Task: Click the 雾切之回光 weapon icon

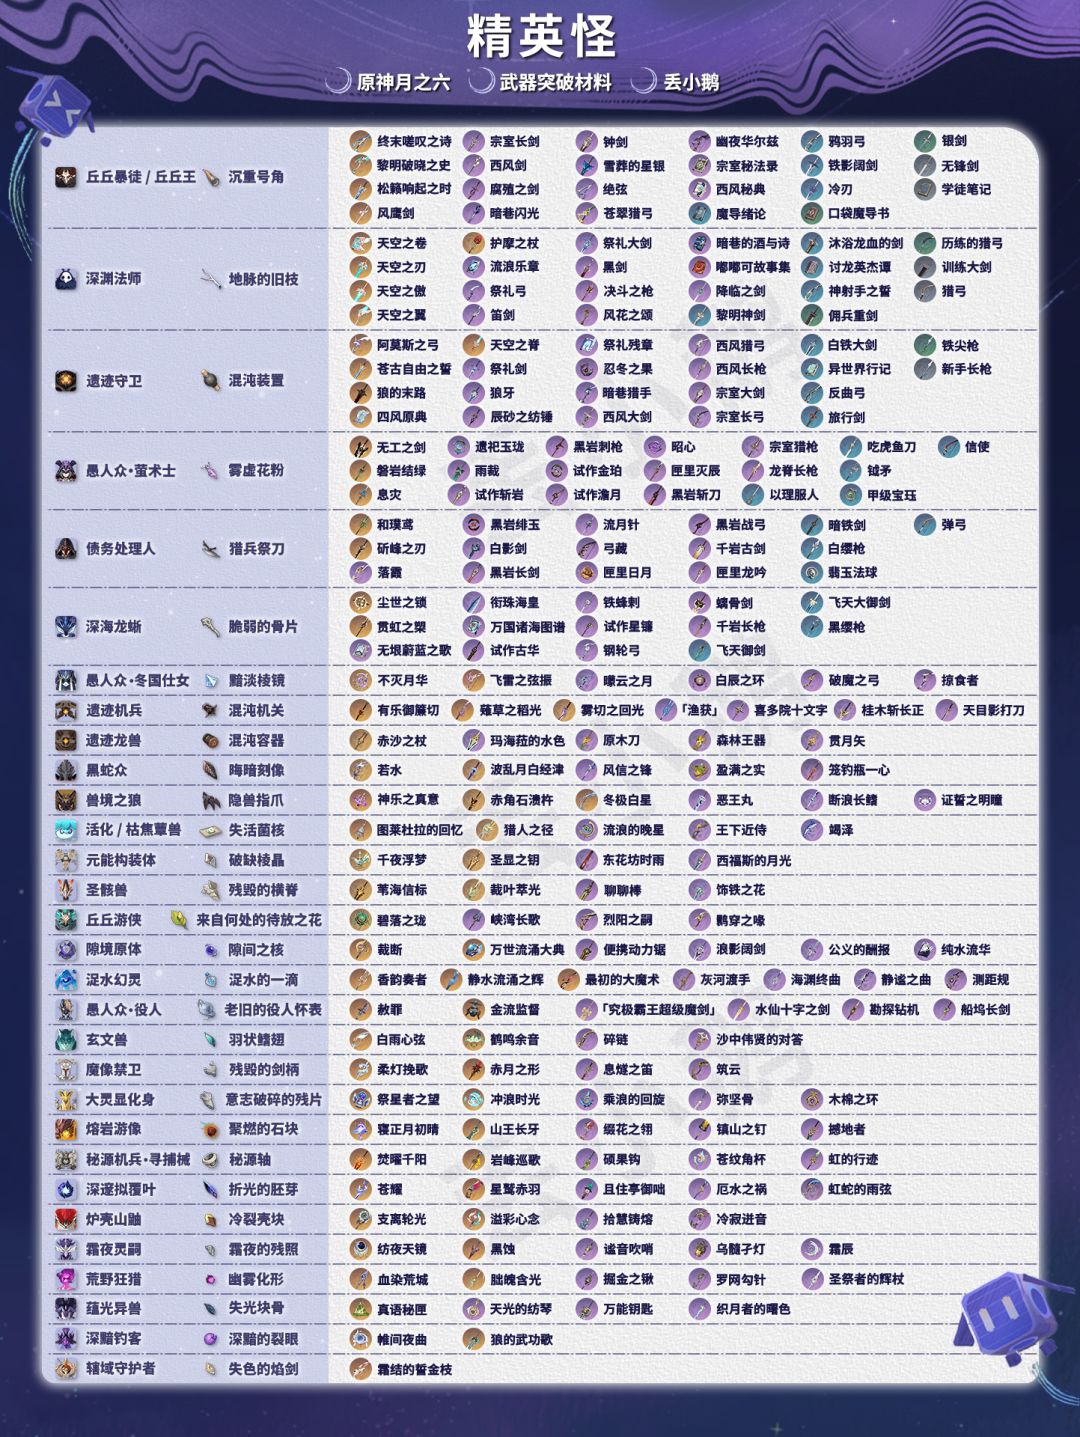Action: 565,711
